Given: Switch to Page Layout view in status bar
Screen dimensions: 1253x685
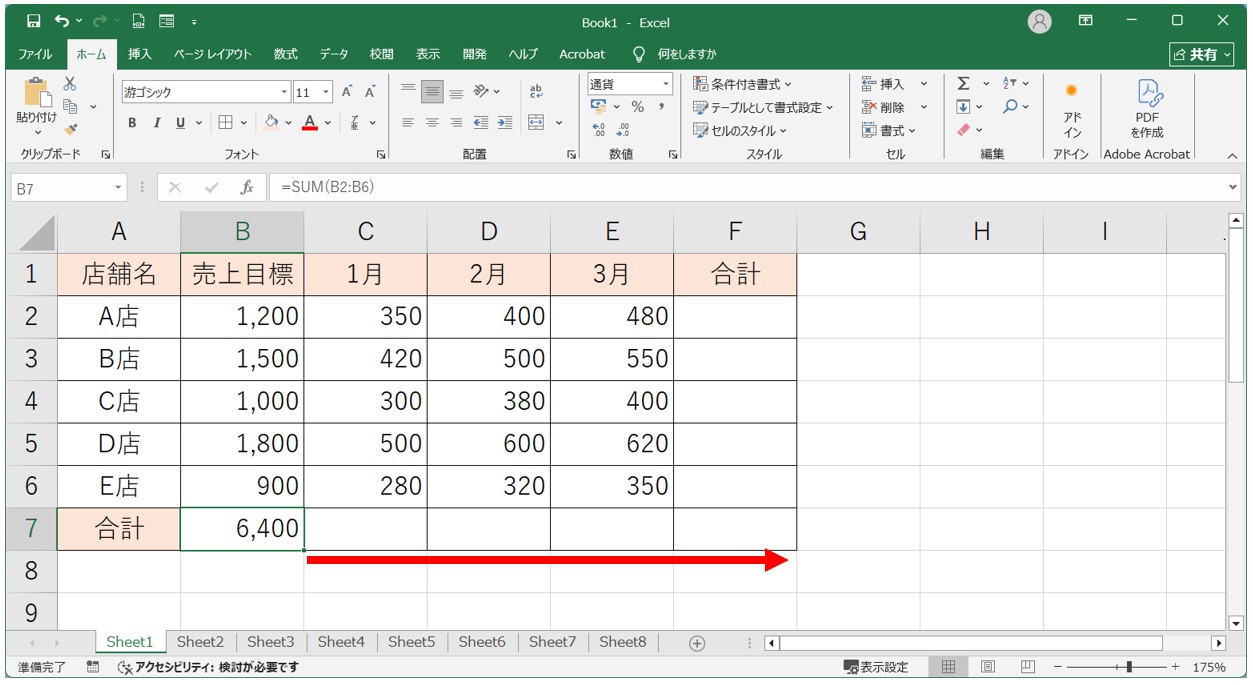Looking at the screenshot, I should pyautogui.click(x=988, y=667).
